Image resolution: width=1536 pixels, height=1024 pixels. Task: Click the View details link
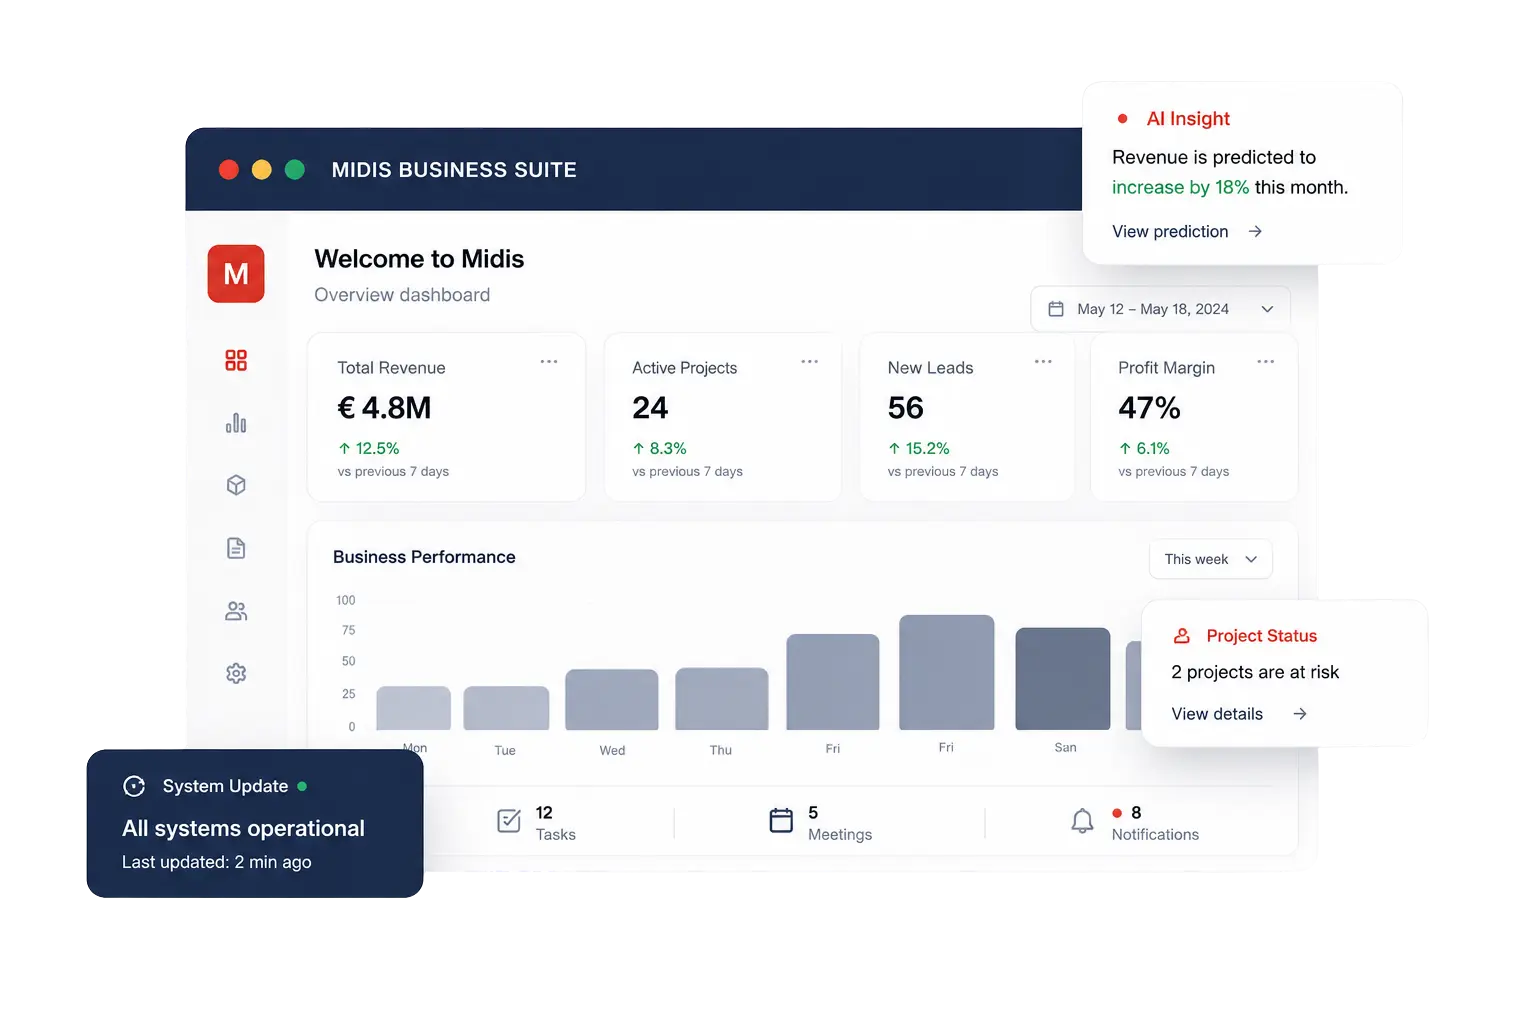(1217, 714)
